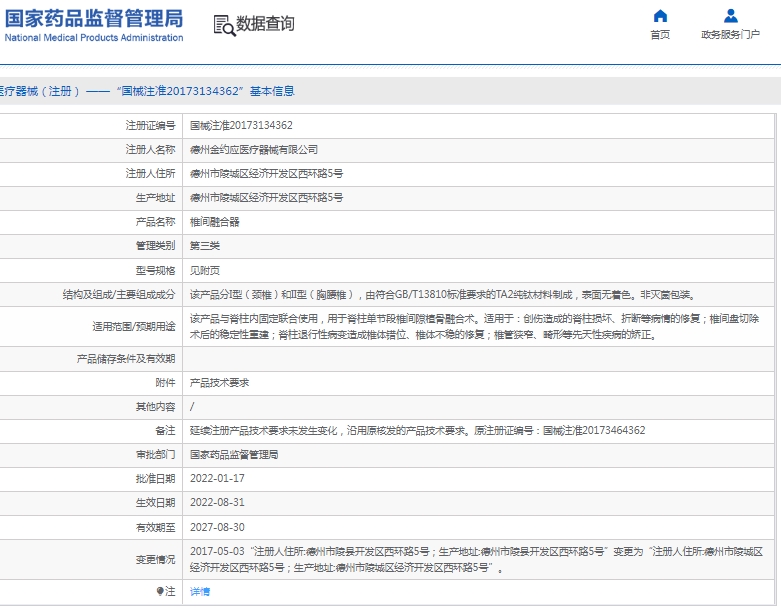781x608 pixels.
Task: Click the 管理类别 row label
Action: (155, 245)
